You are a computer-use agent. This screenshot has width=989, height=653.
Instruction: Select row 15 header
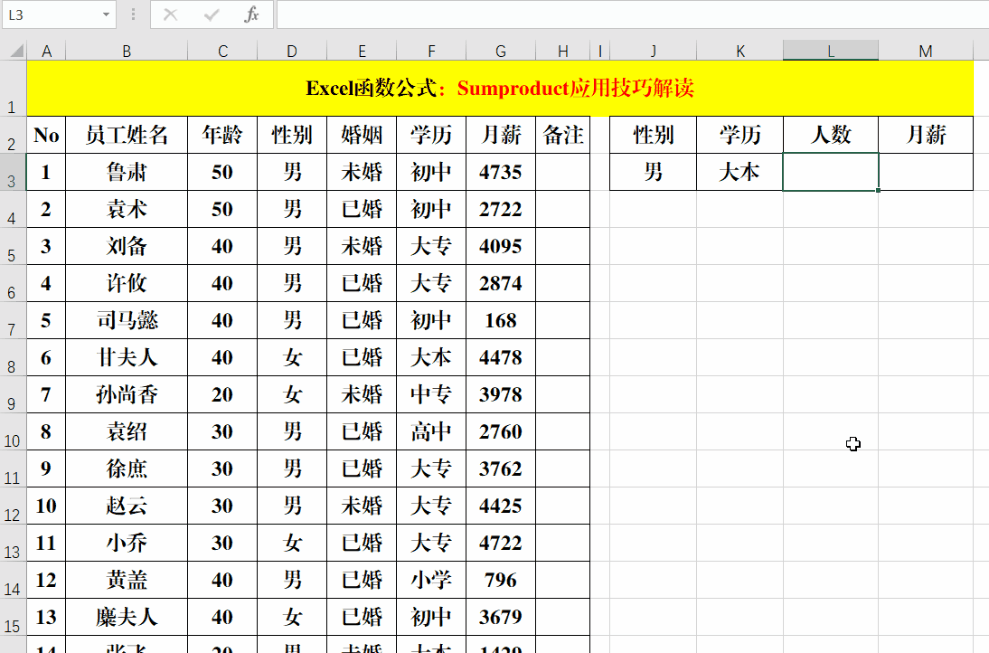tap(13, 617)
